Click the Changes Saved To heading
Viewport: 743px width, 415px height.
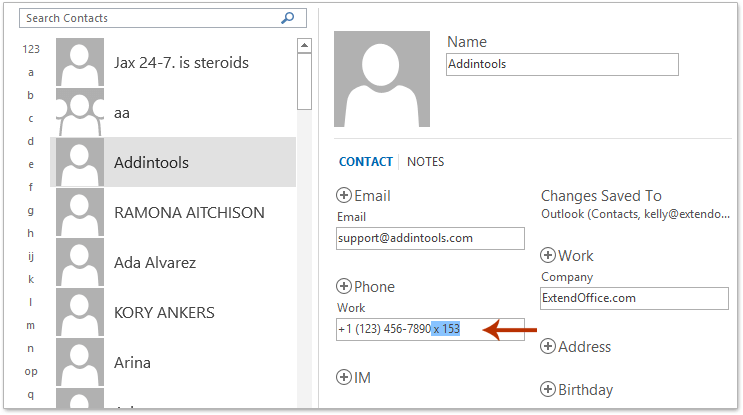coord(601,196)
